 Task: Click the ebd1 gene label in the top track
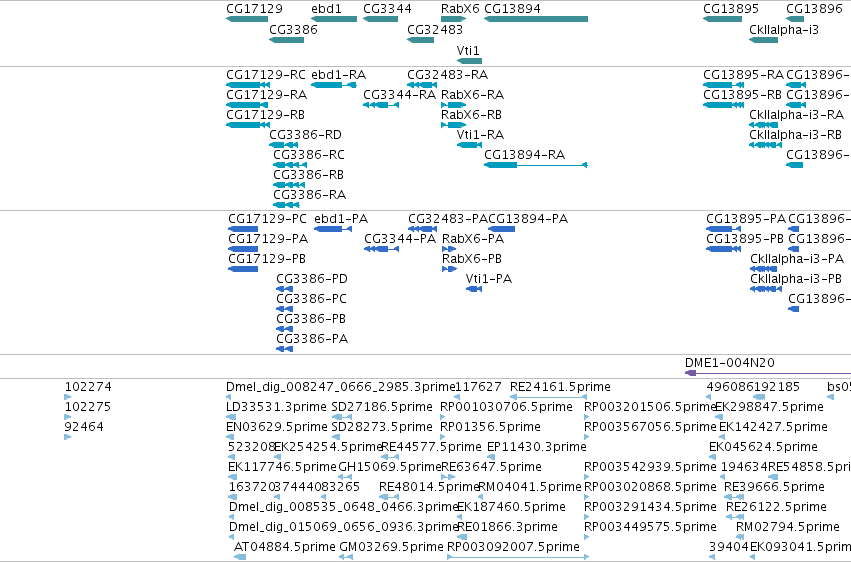click(x=326, y=9)
